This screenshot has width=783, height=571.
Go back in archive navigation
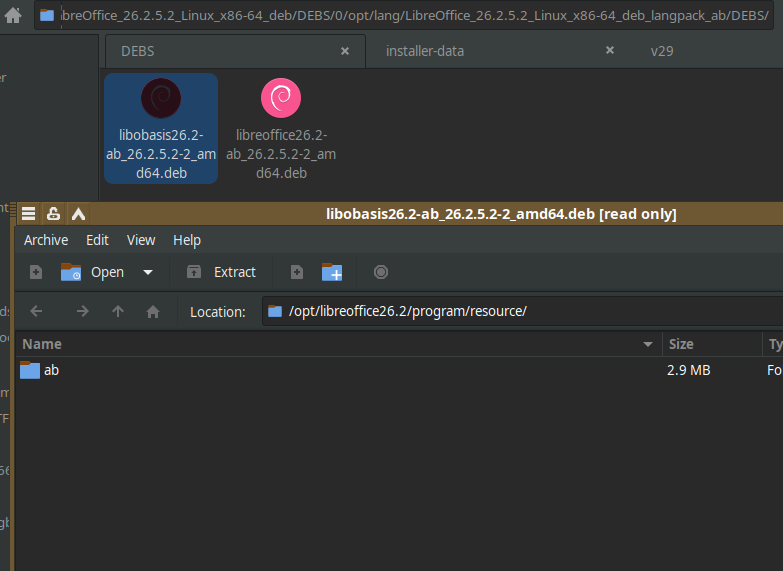point(36,312)
